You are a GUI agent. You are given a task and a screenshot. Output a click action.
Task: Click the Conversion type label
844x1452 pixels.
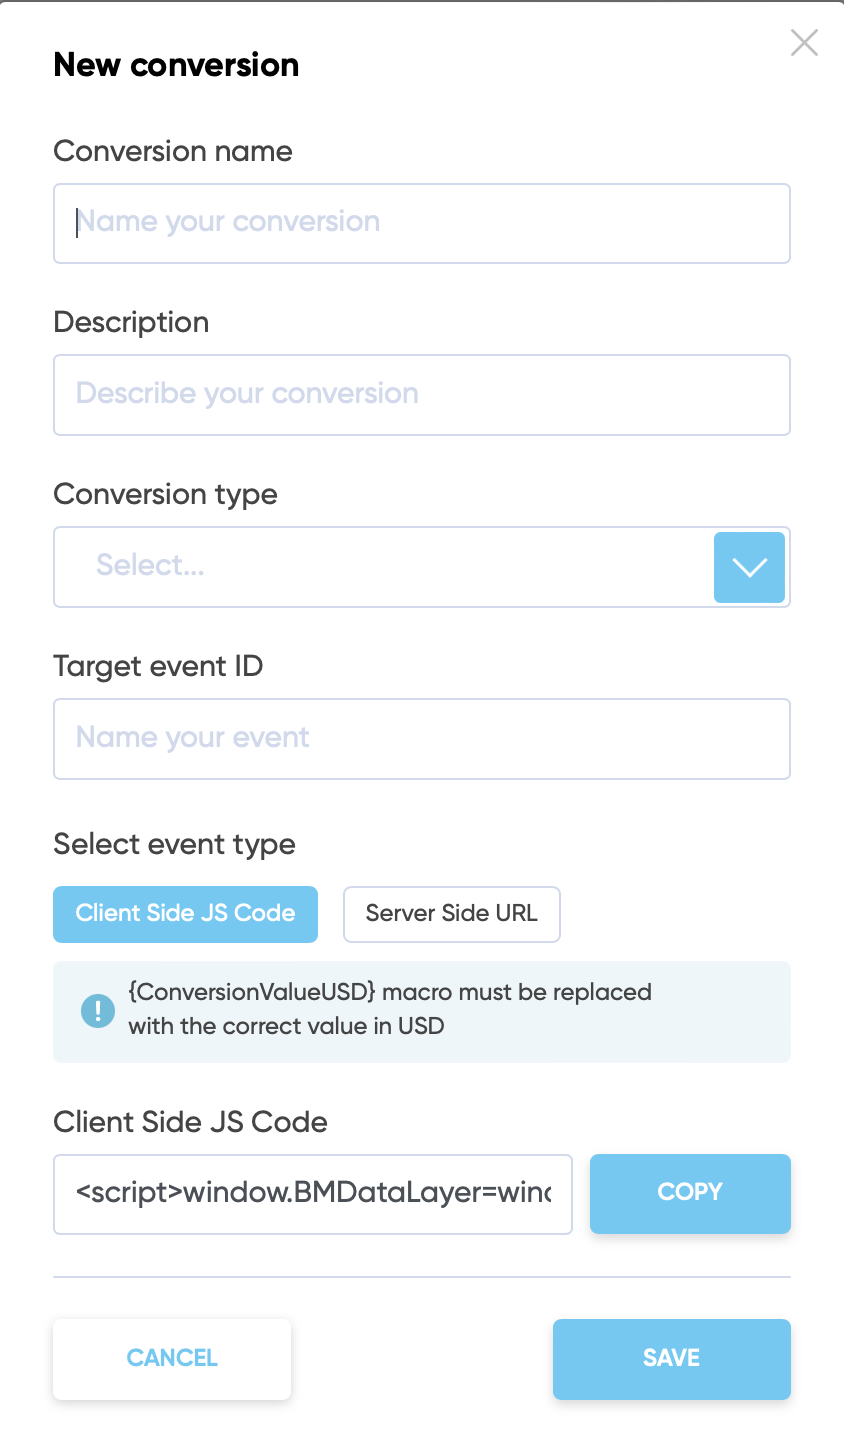(165, 495)
